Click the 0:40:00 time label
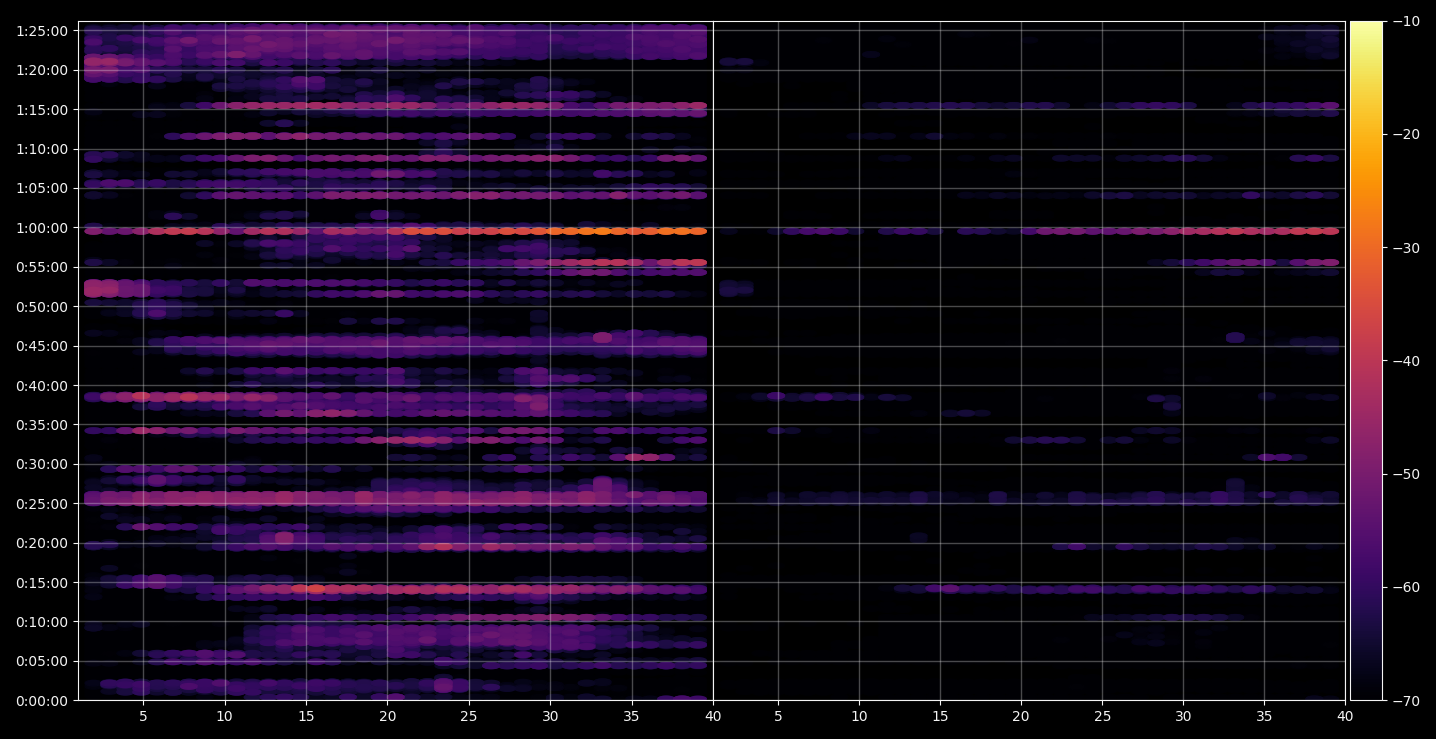Image resolution: width=1436 pixels, height=739 pixels. (42, 385)
